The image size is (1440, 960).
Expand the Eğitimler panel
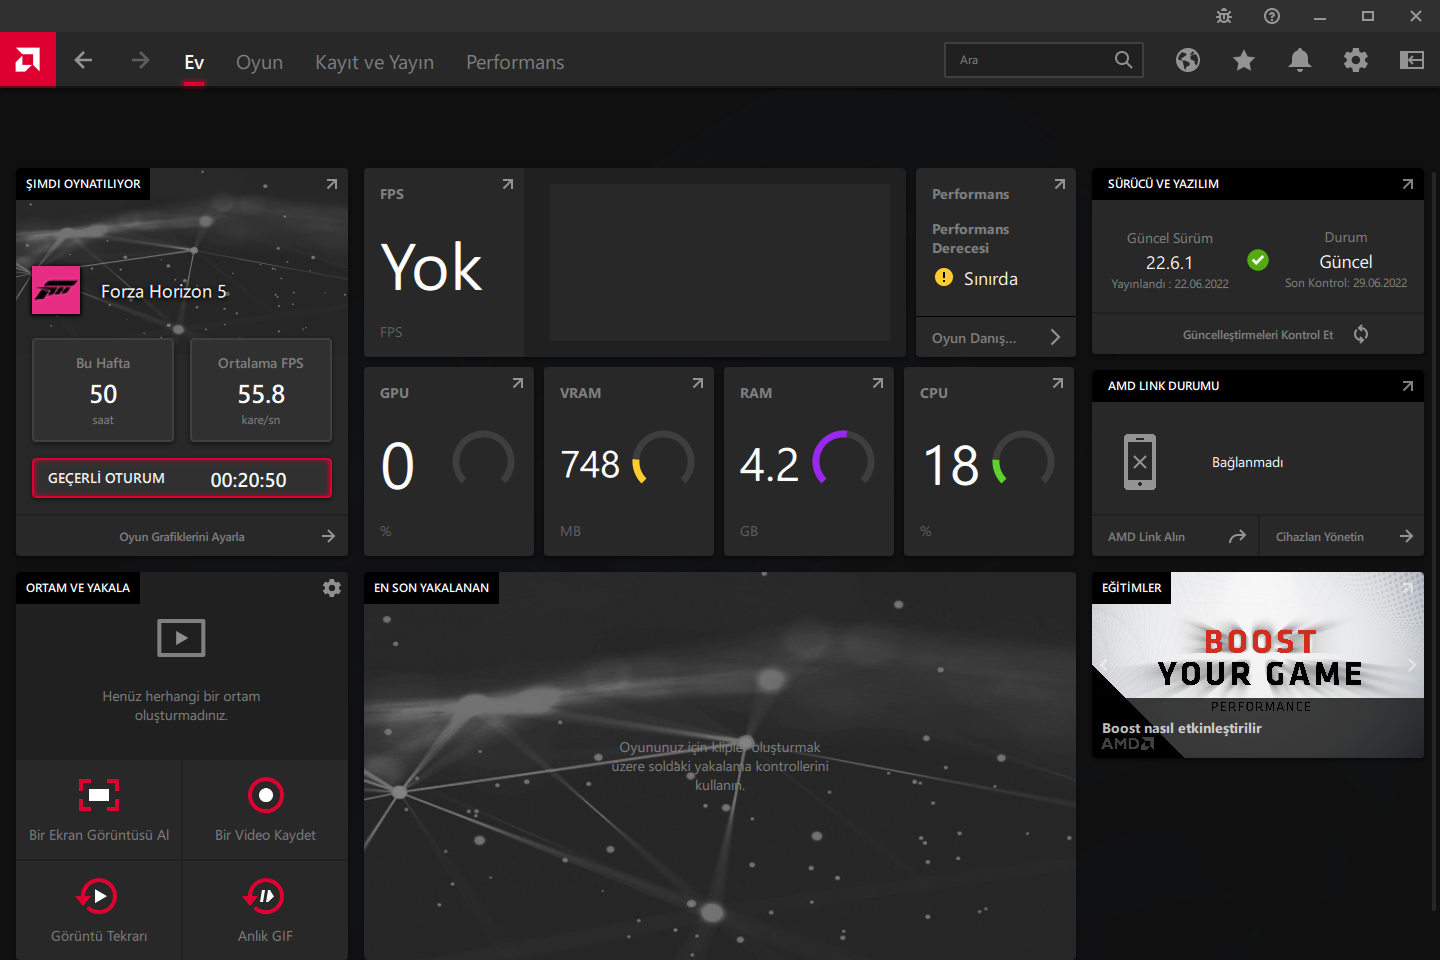(1408, 588)
